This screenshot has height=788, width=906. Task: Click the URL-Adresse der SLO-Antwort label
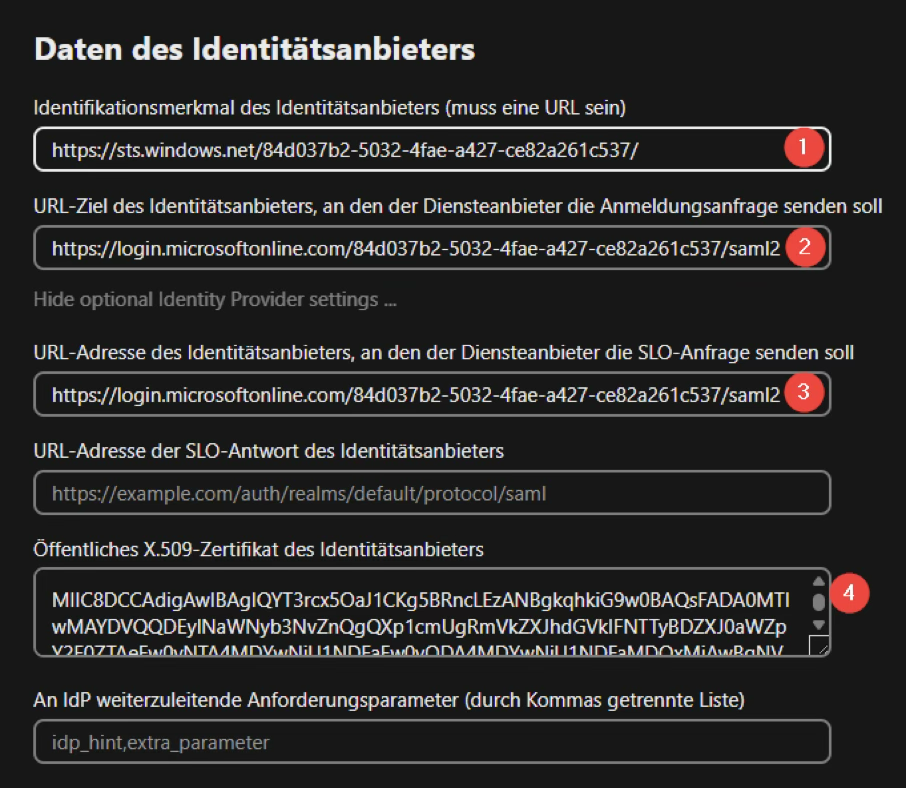pos(268,451)
